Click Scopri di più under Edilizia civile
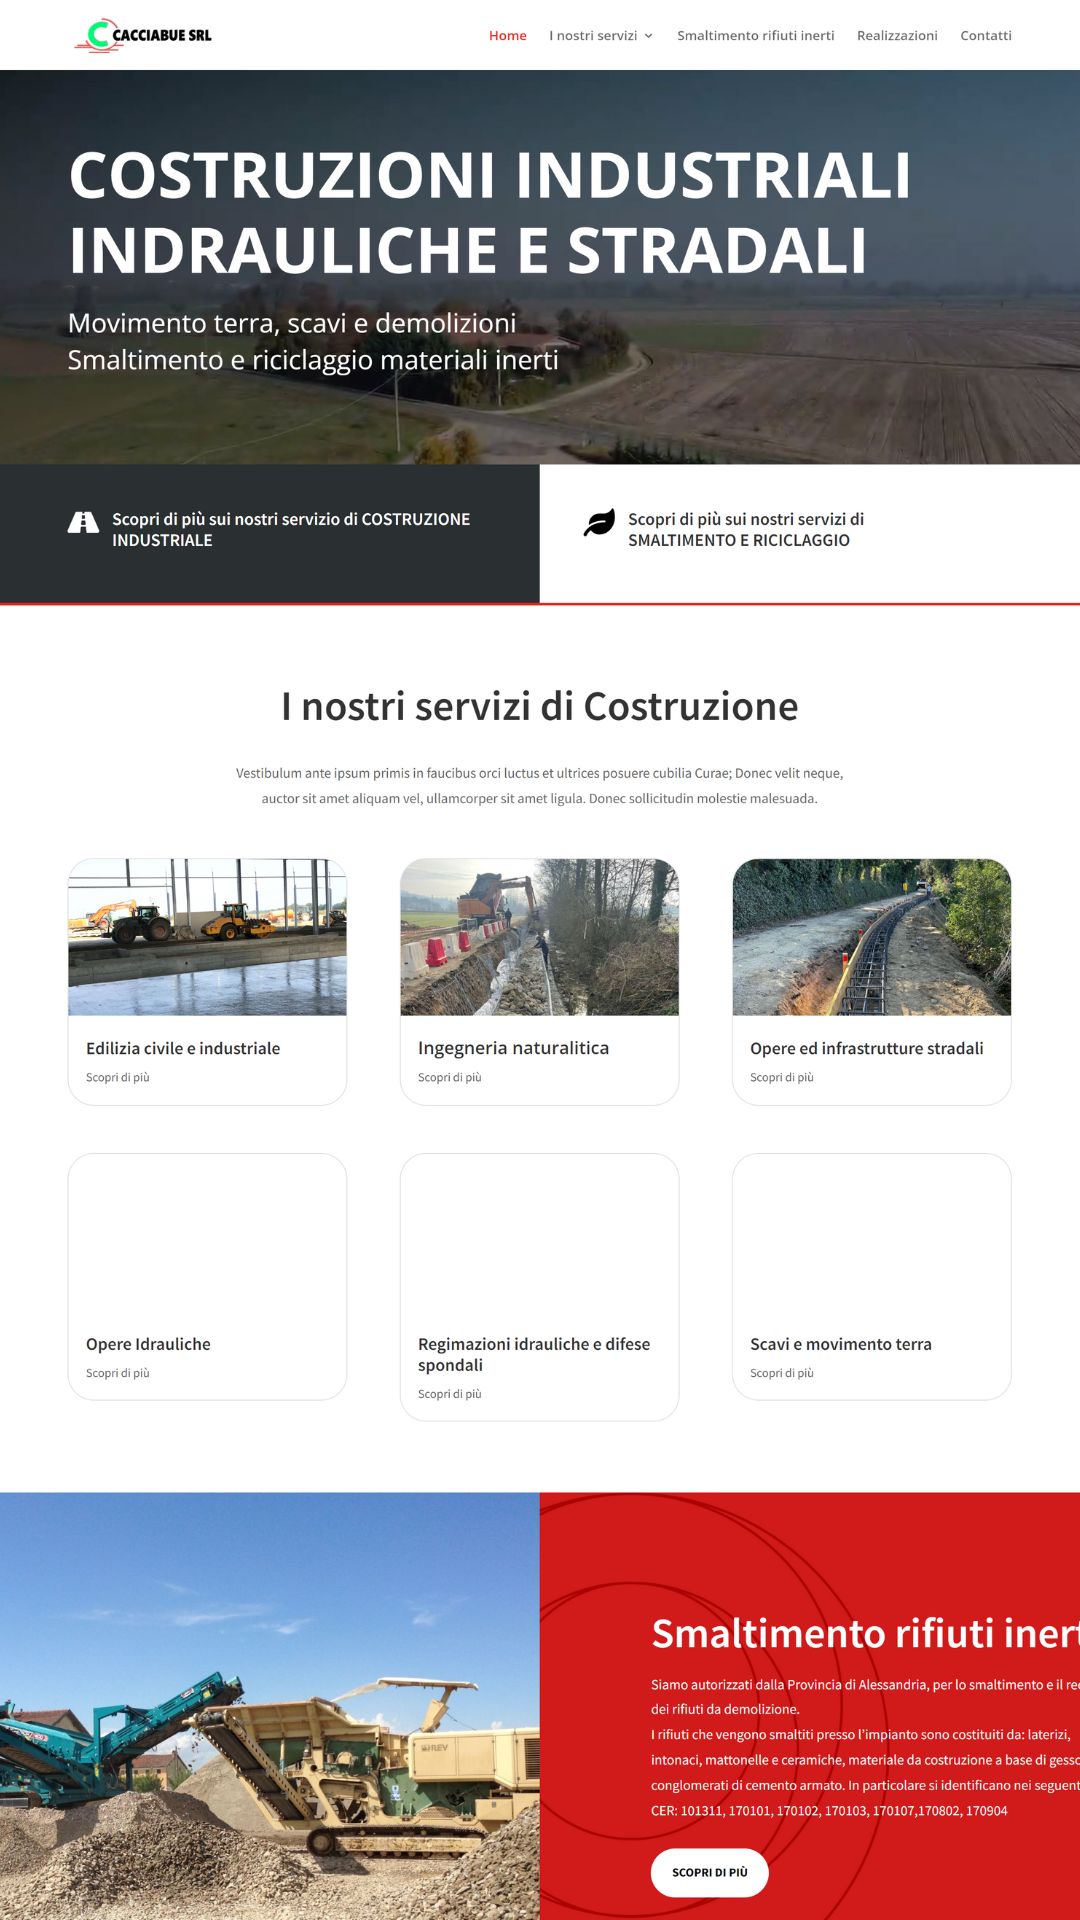The width and height of the screenshot is (1080, 1920). (x=118, y=1077)
